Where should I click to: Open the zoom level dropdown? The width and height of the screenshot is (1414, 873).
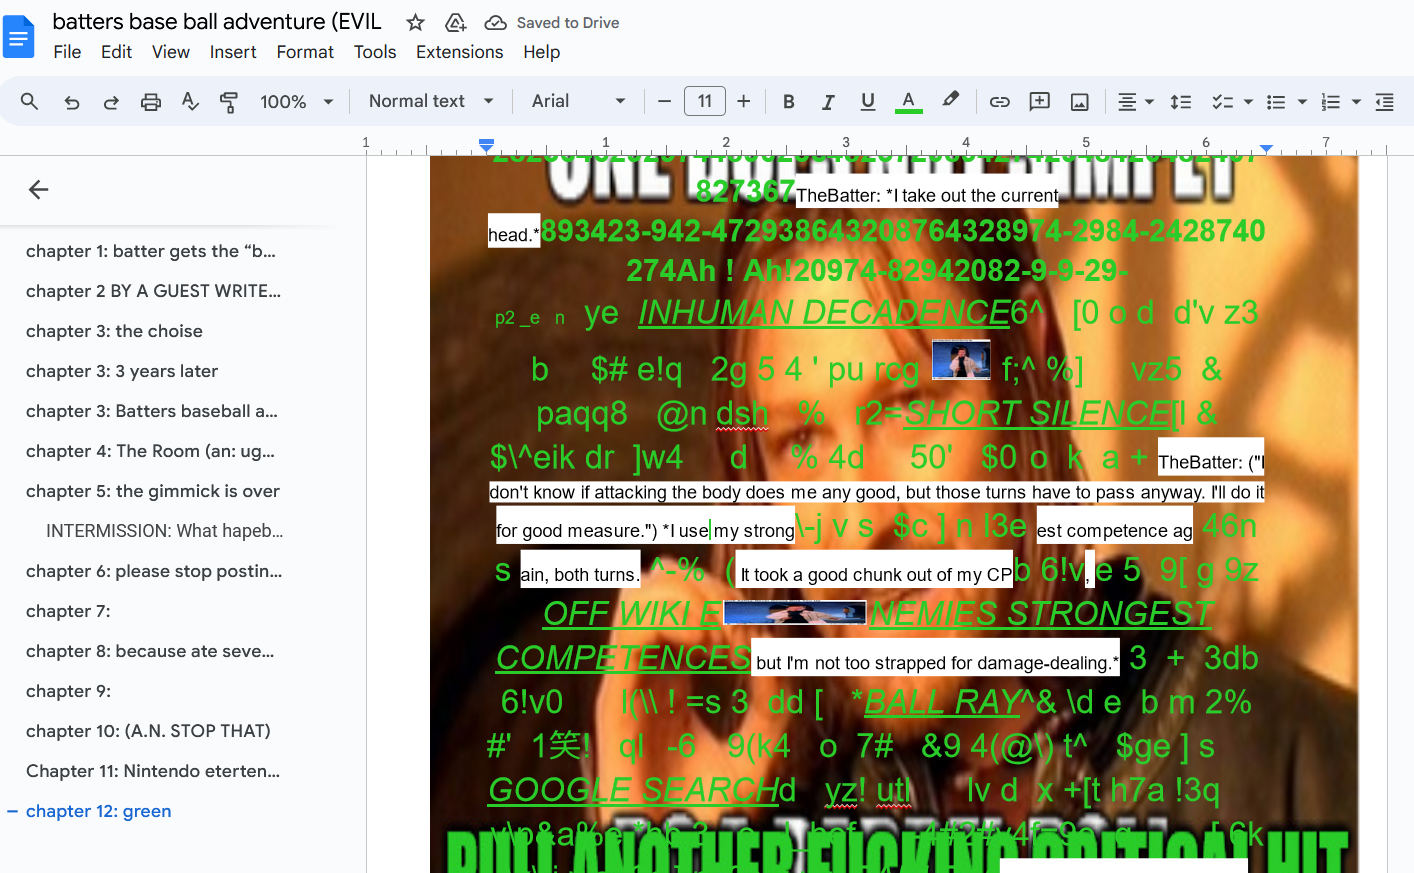point(295,101)
